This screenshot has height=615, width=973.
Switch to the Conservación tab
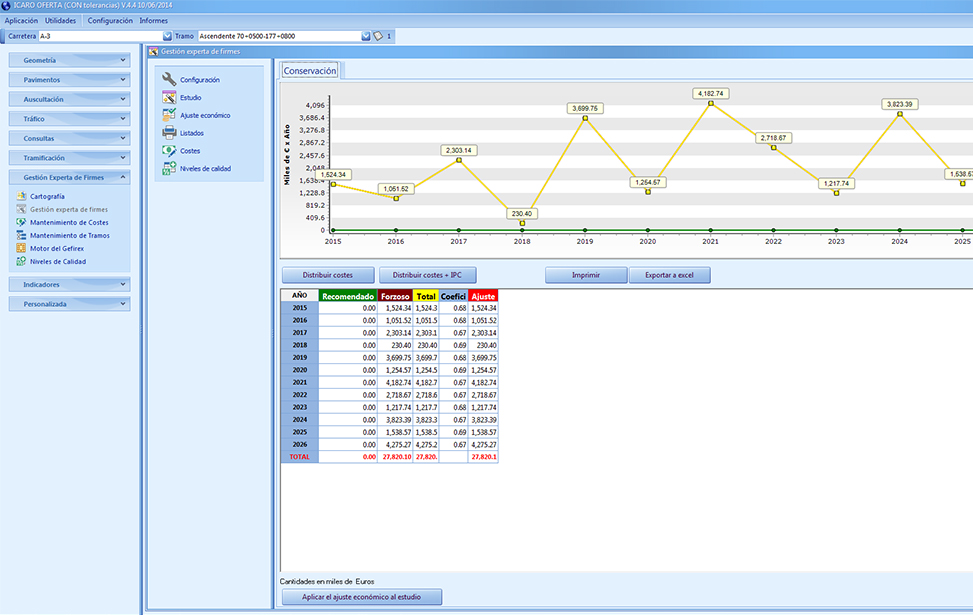(310, 71)
